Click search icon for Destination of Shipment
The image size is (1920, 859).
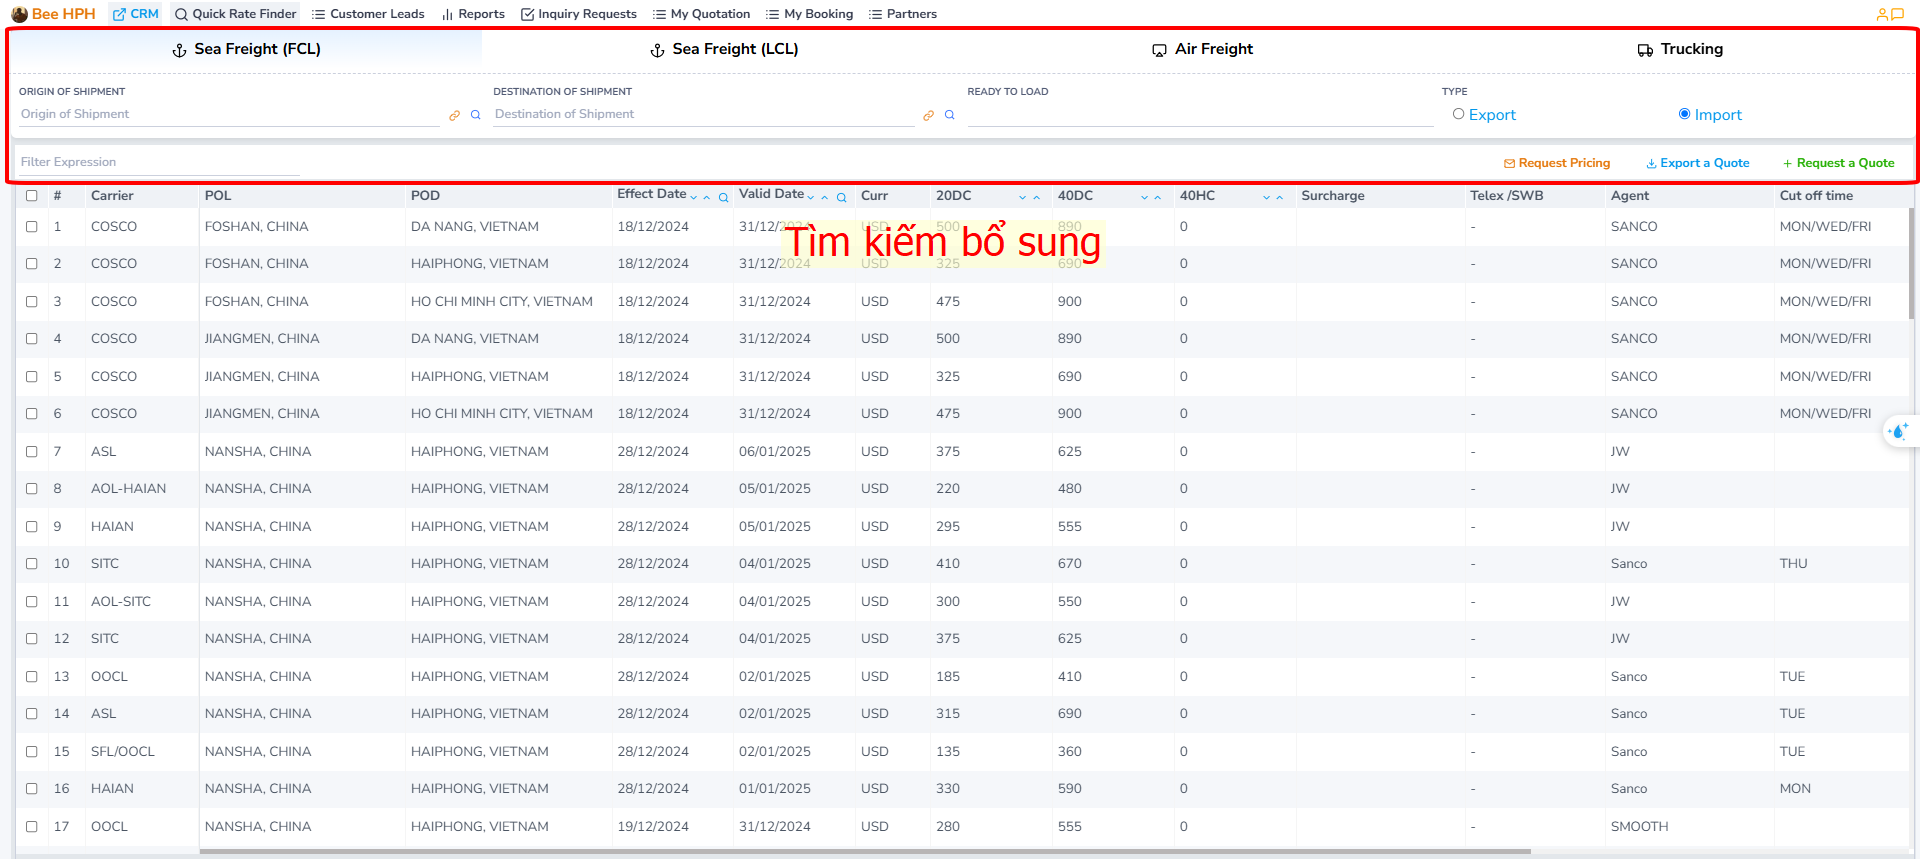[950, 115]
